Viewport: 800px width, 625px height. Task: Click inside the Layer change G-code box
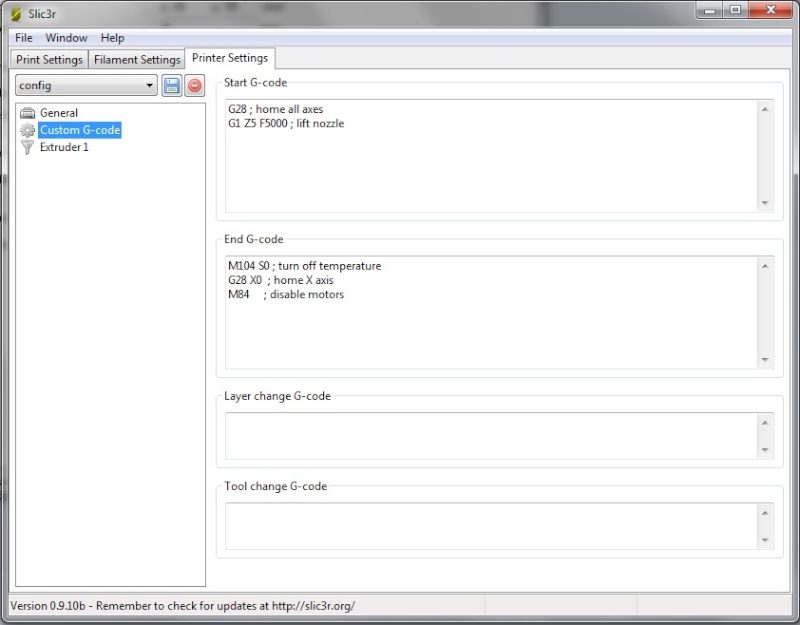(x=491, y=436)
